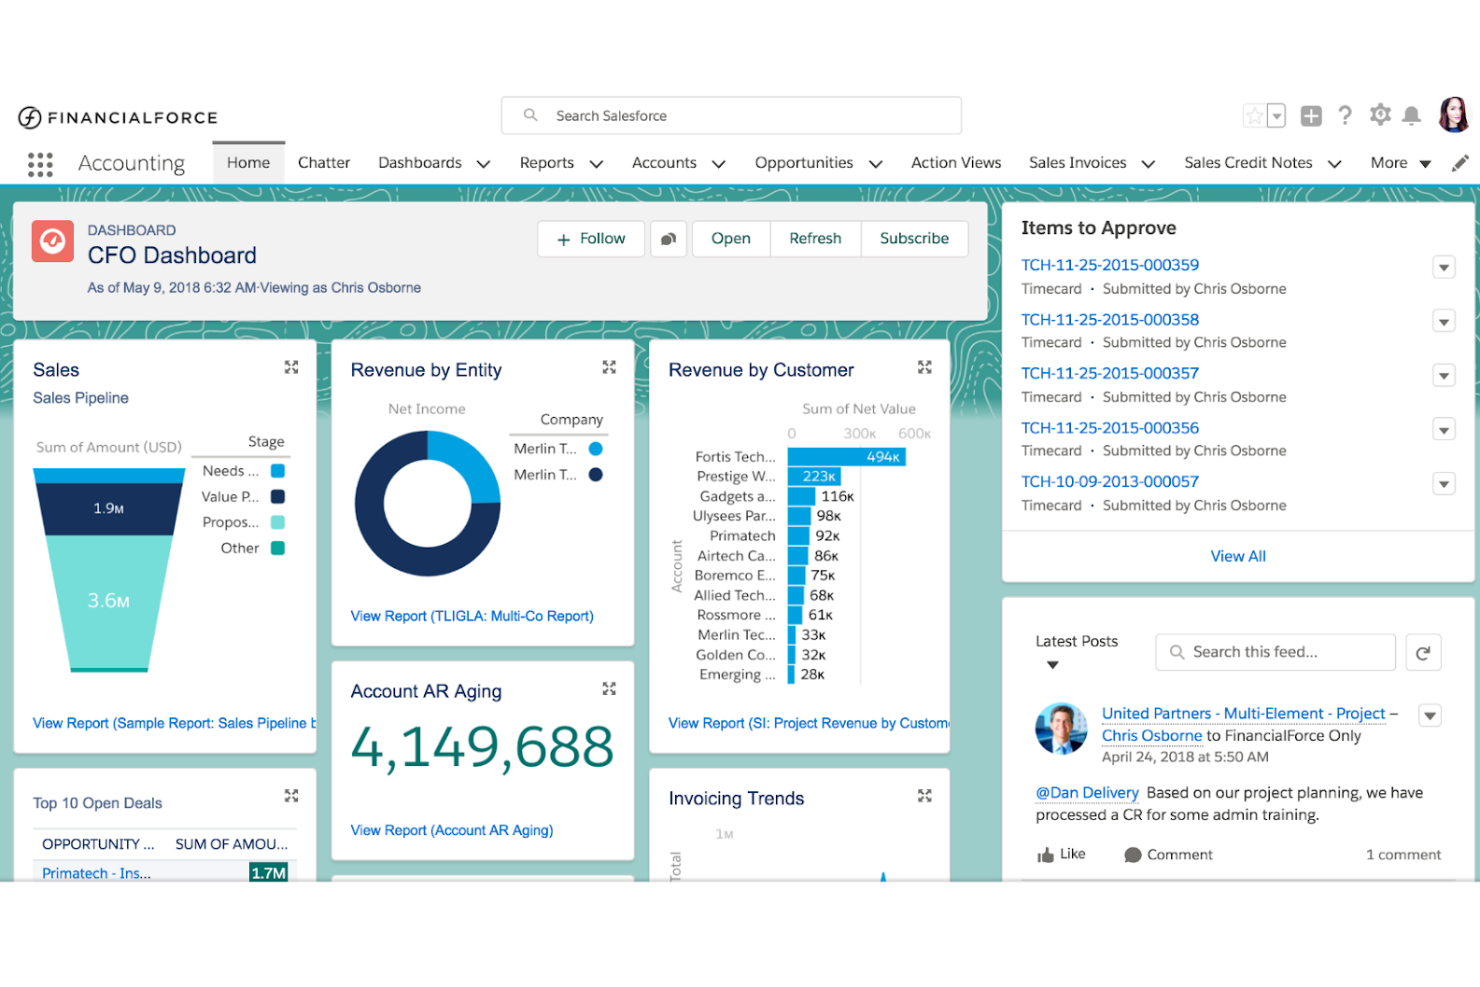Click the Subscribe button
The height and width of the screenshot is (987, 1480).
[x=914, y=238]
